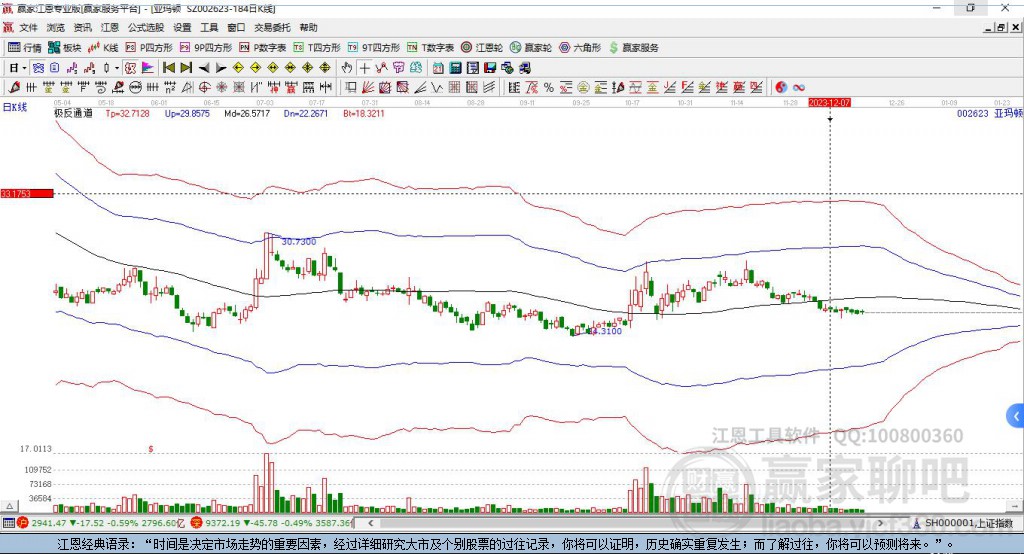
Task: Click the circled gold character icon
Action: 583,87
